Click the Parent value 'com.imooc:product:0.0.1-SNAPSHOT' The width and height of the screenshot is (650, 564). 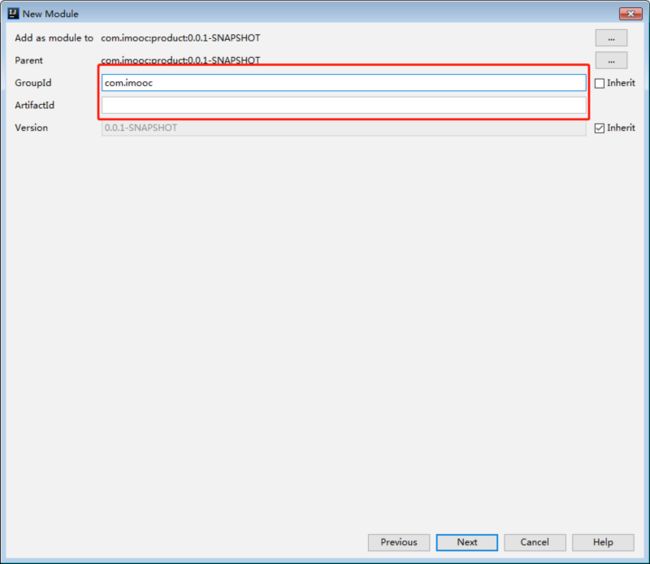(x=180, y=61)
